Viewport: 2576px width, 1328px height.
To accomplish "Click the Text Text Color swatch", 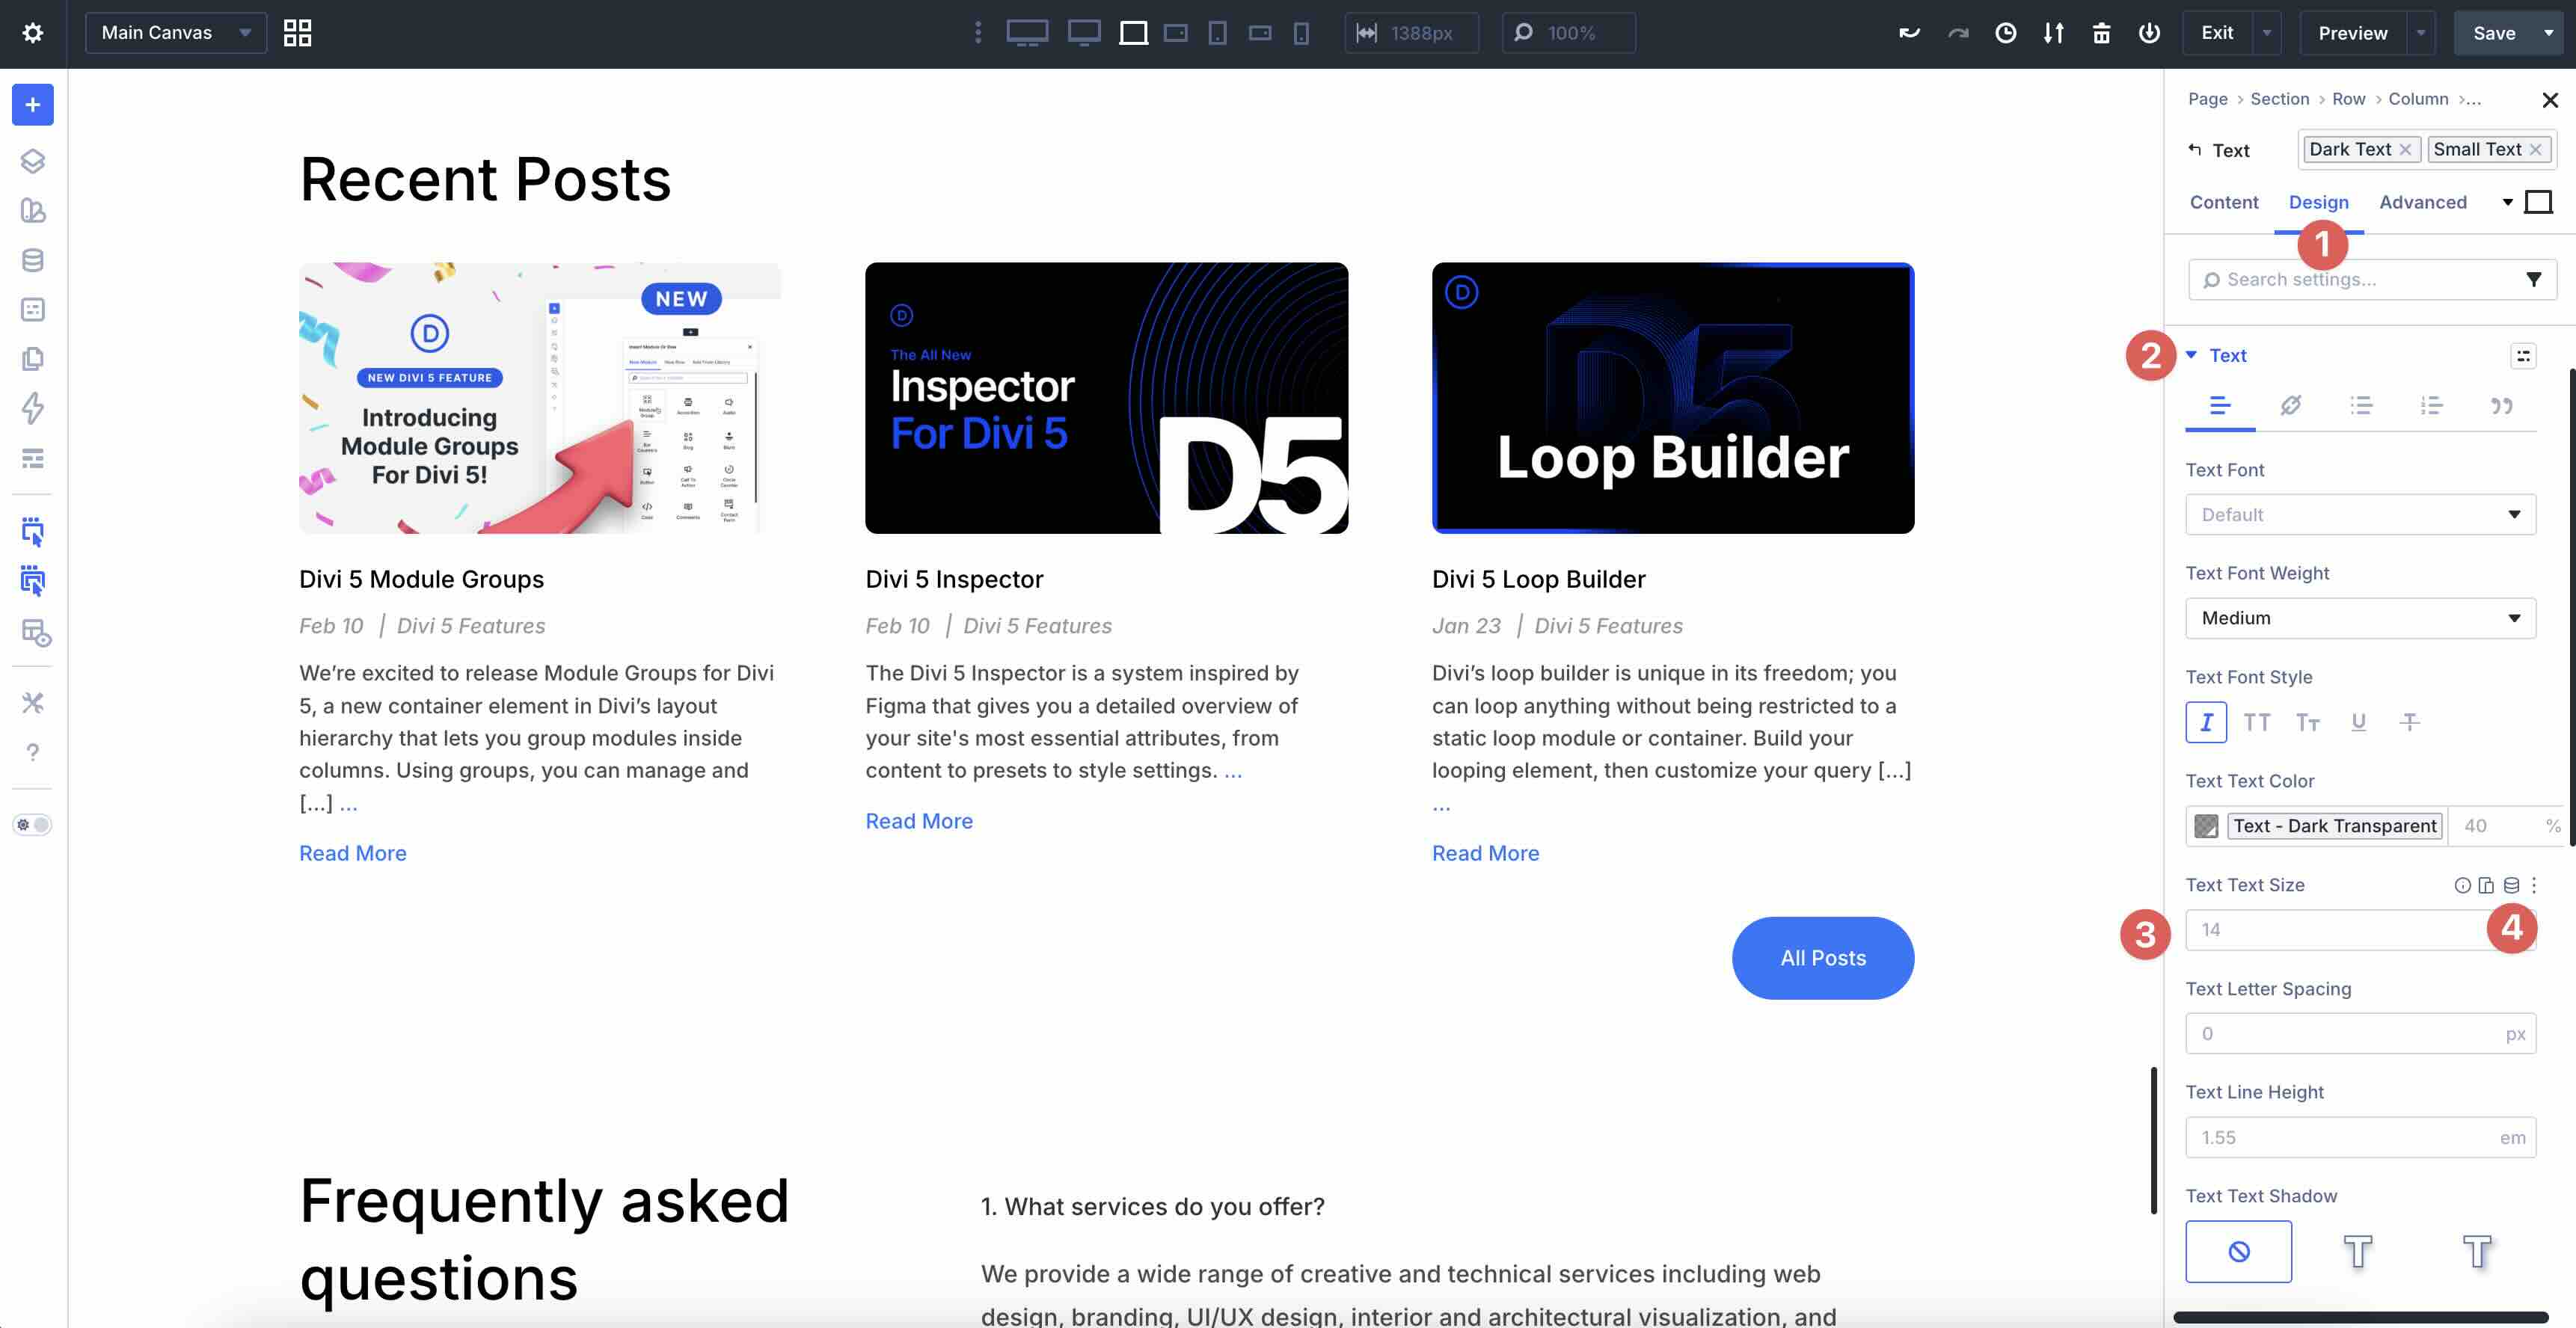I will (x=2206, y=826).
